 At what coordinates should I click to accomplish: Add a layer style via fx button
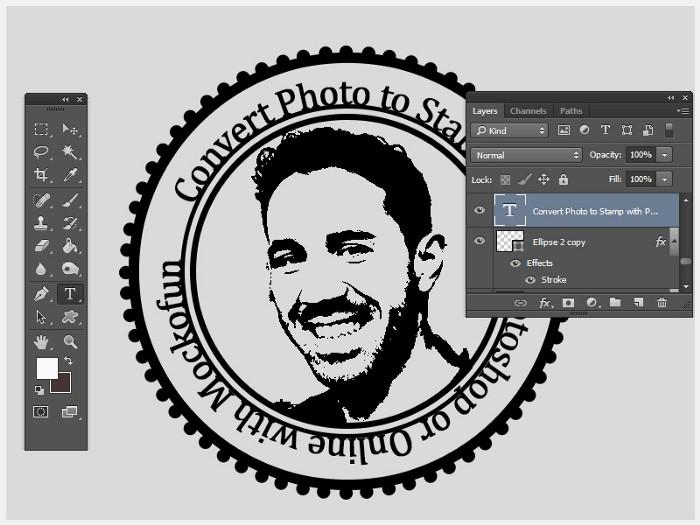(544, 303)
